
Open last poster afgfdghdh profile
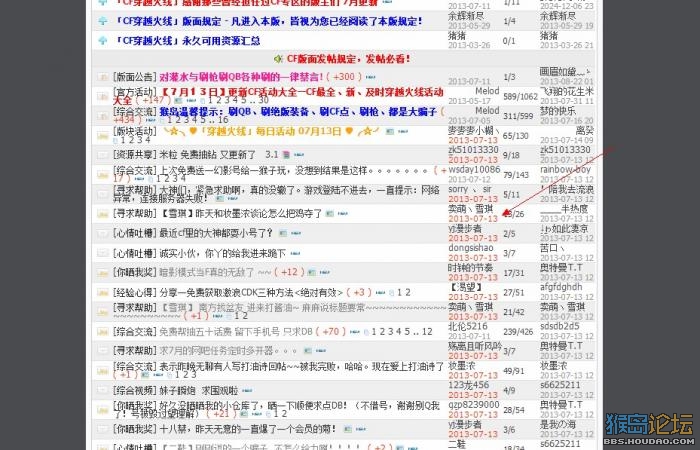pos(561,287)
